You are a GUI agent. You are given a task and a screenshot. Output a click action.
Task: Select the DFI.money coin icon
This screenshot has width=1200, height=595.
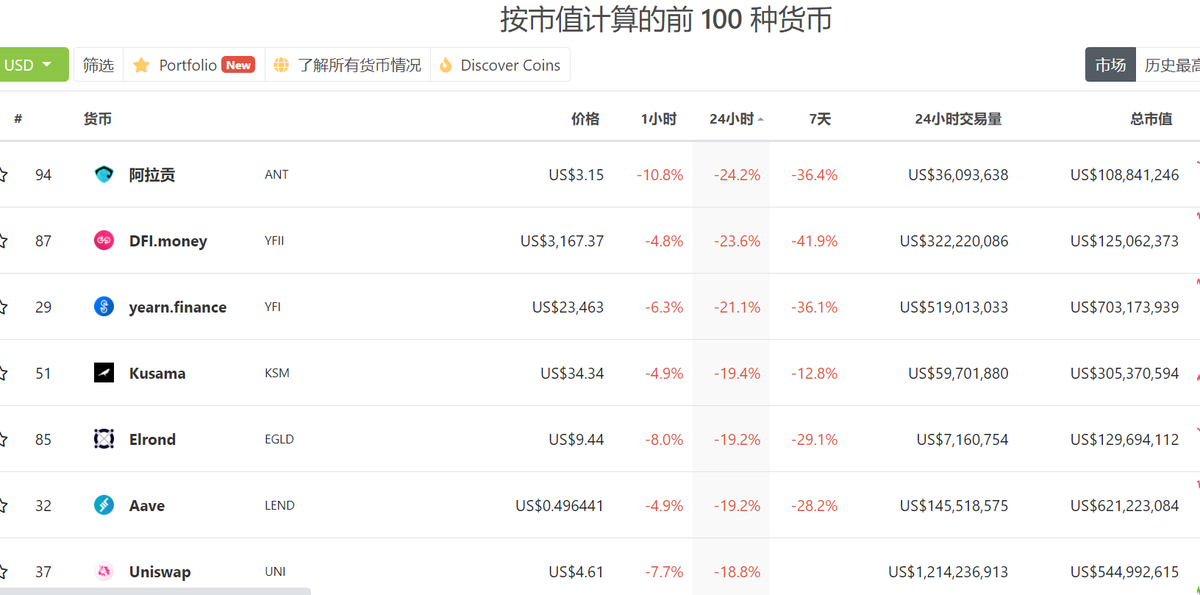104,240
